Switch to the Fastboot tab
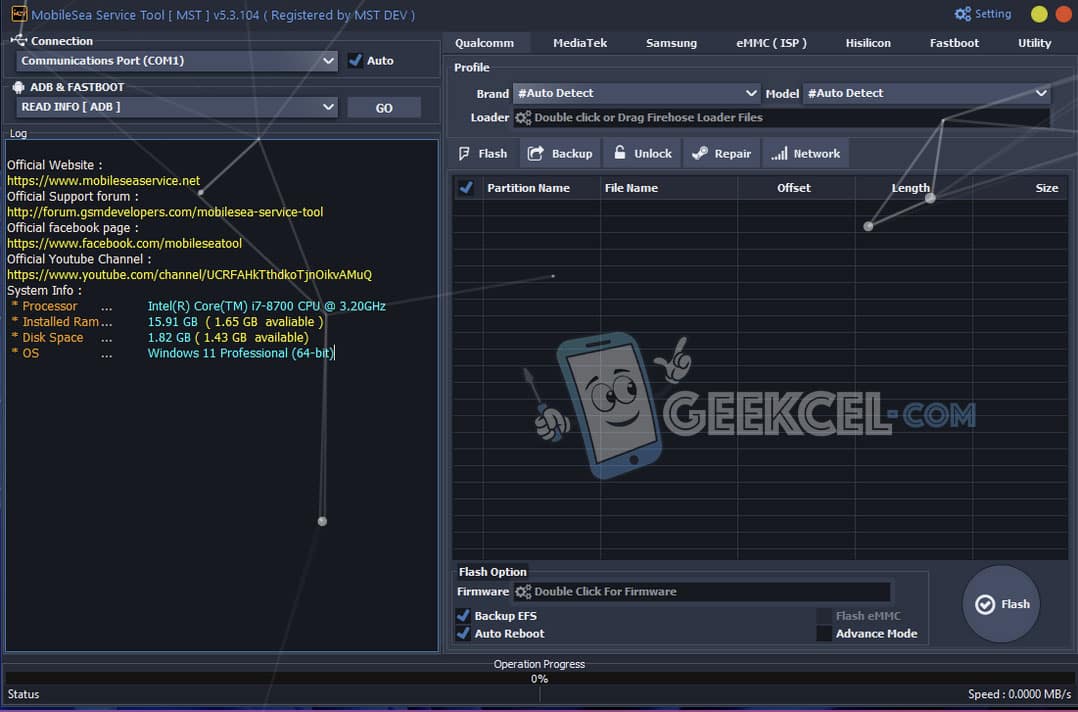Viewport: 1078px width, 712px height. click(x=954, y=43)
